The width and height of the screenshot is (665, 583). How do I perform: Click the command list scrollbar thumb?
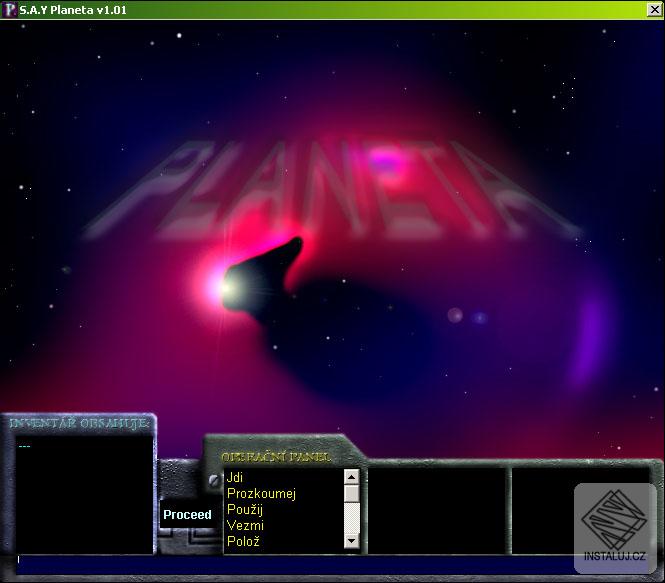(x=351, y=494)
